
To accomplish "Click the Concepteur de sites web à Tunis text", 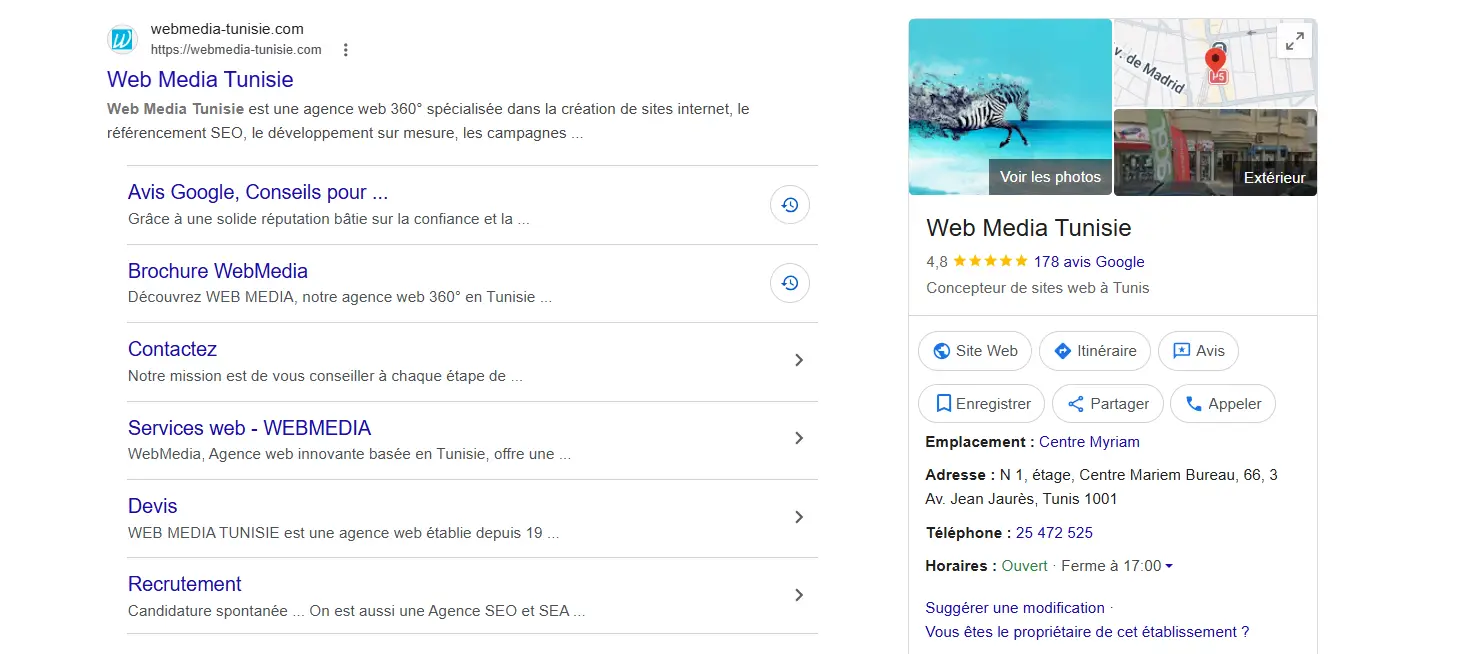I will 1038,288.
